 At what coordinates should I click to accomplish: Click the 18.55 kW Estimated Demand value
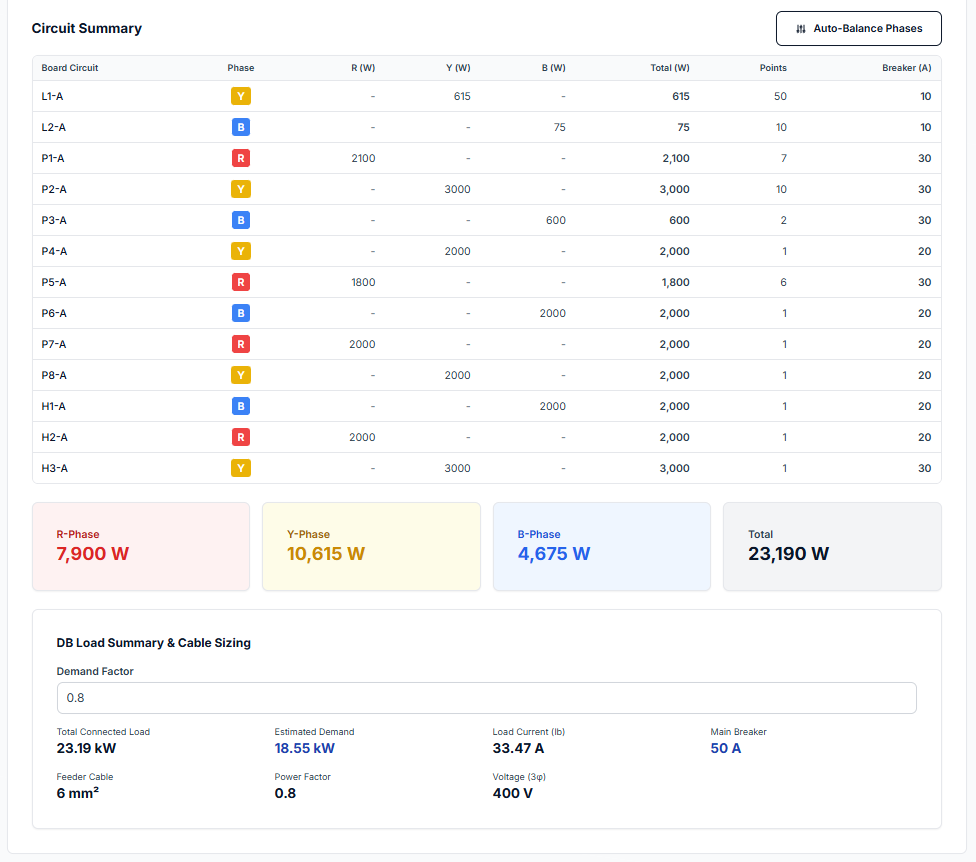[x=304, y=748]
